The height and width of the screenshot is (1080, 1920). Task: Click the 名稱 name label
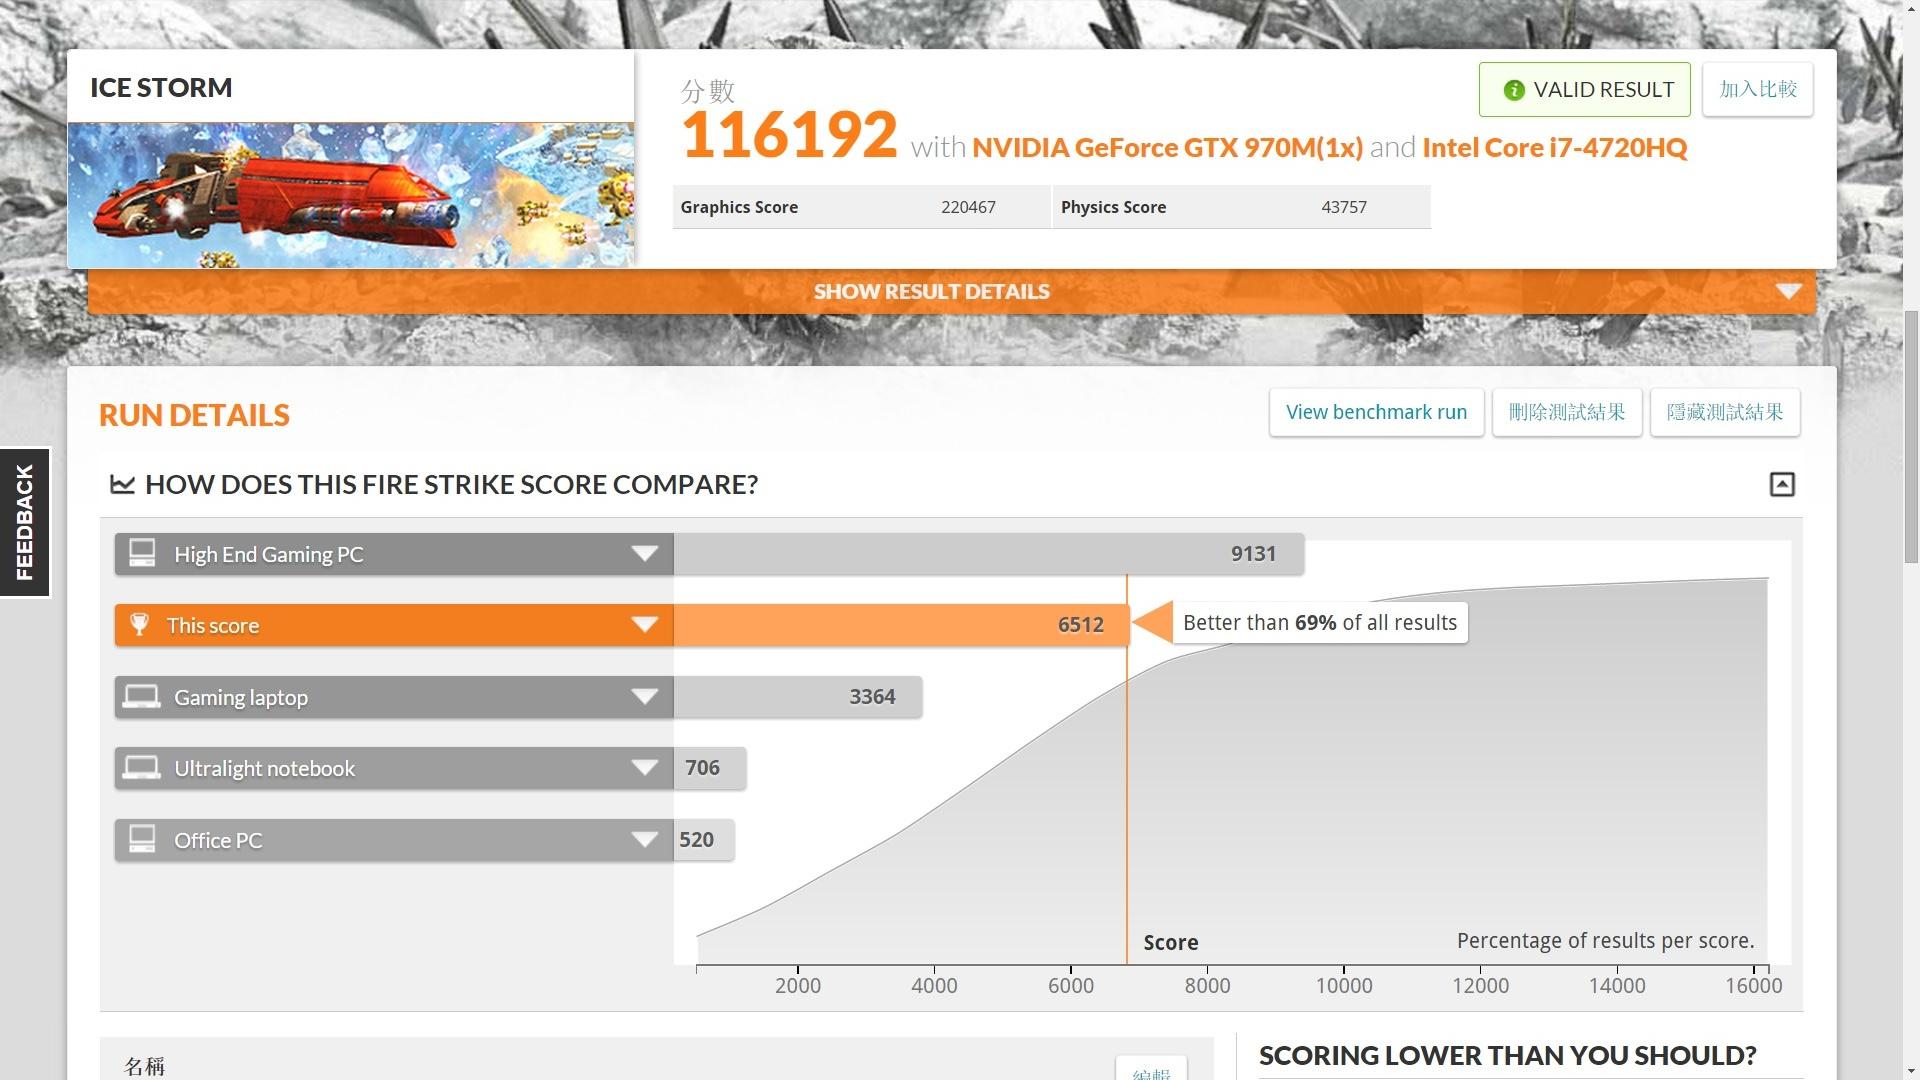tap(144, 1067)
